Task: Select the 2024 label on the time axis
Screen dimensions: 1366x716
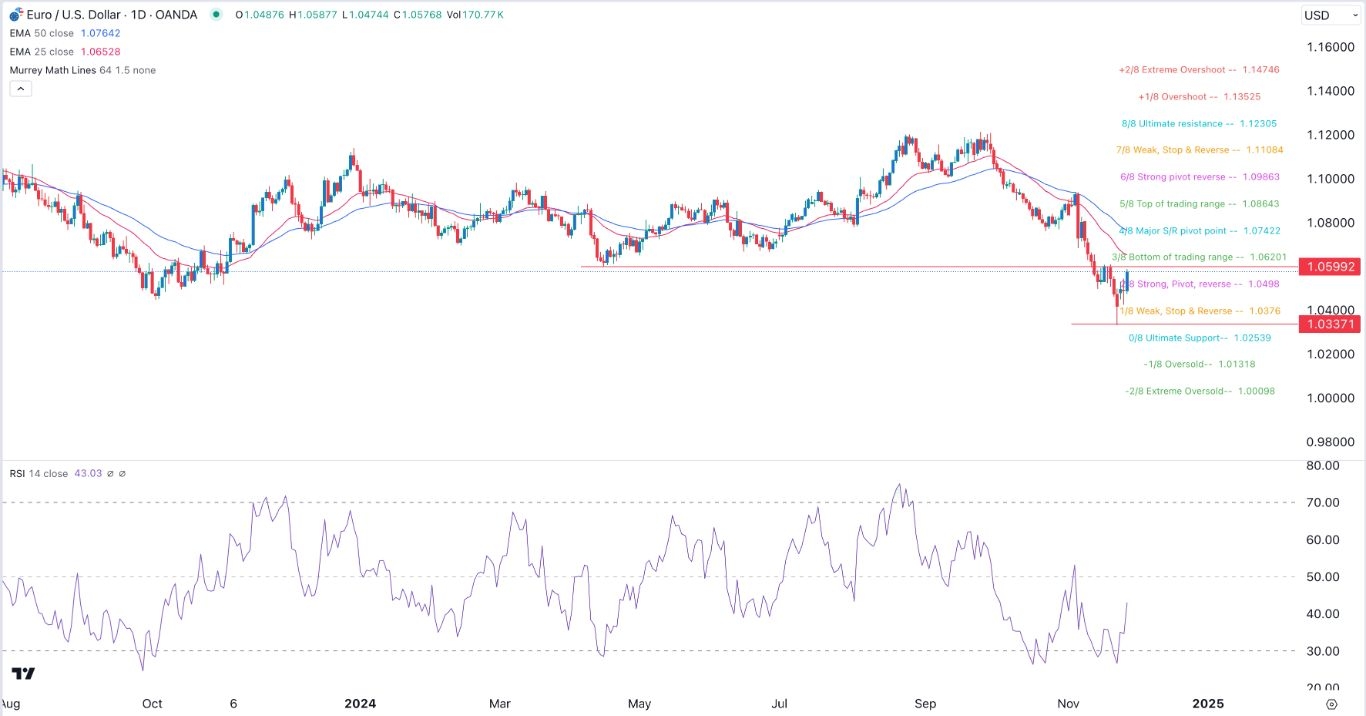Action: pos(360,704)
